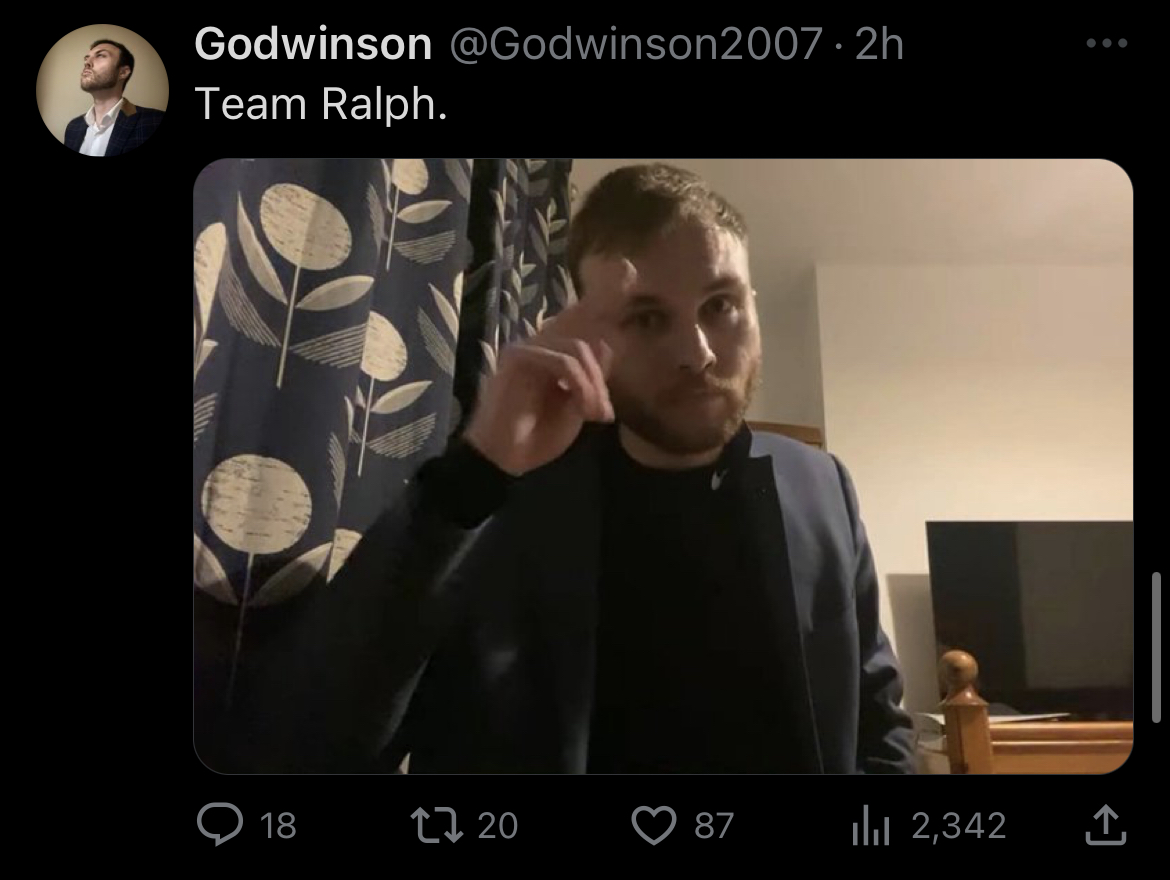Click the retweet count 20
1170x880 pixels.
click(x=498, y=826)
